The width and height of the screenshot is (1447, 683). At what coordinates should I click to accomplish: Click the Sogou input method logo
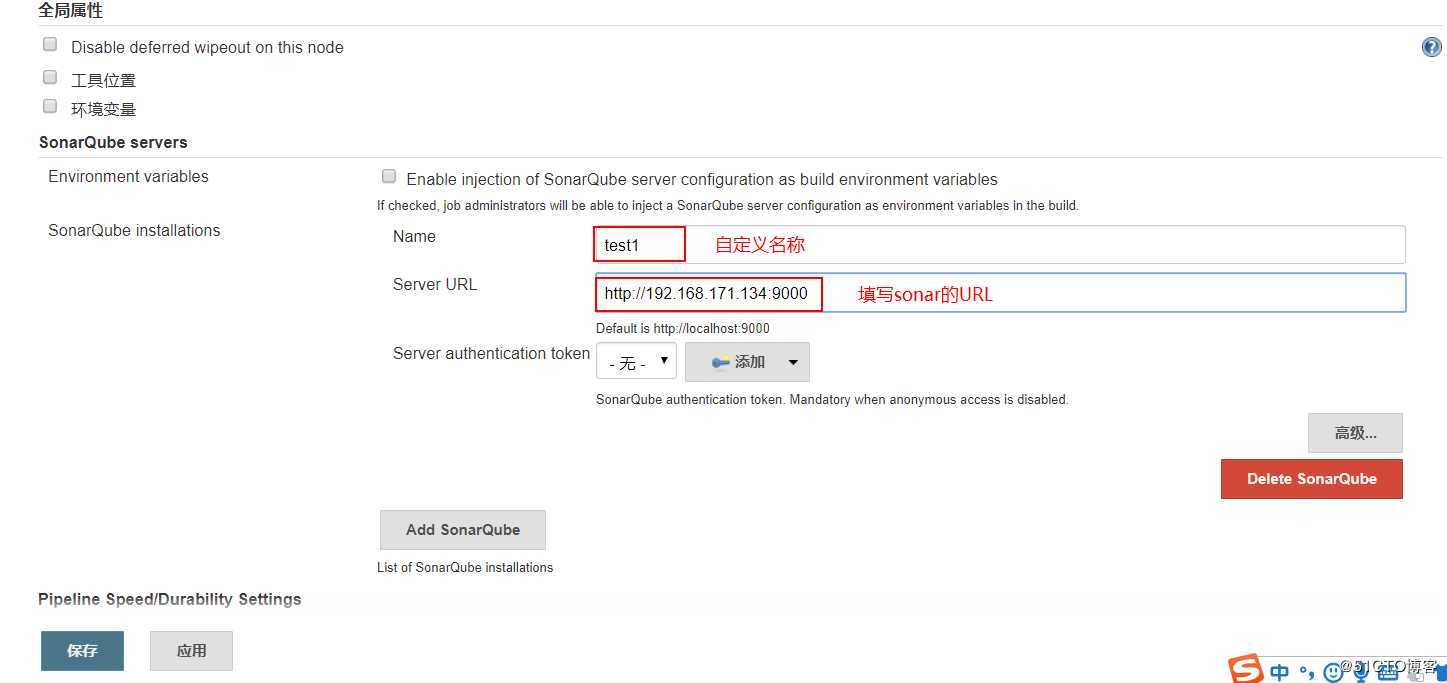[x=1246, y=669]
